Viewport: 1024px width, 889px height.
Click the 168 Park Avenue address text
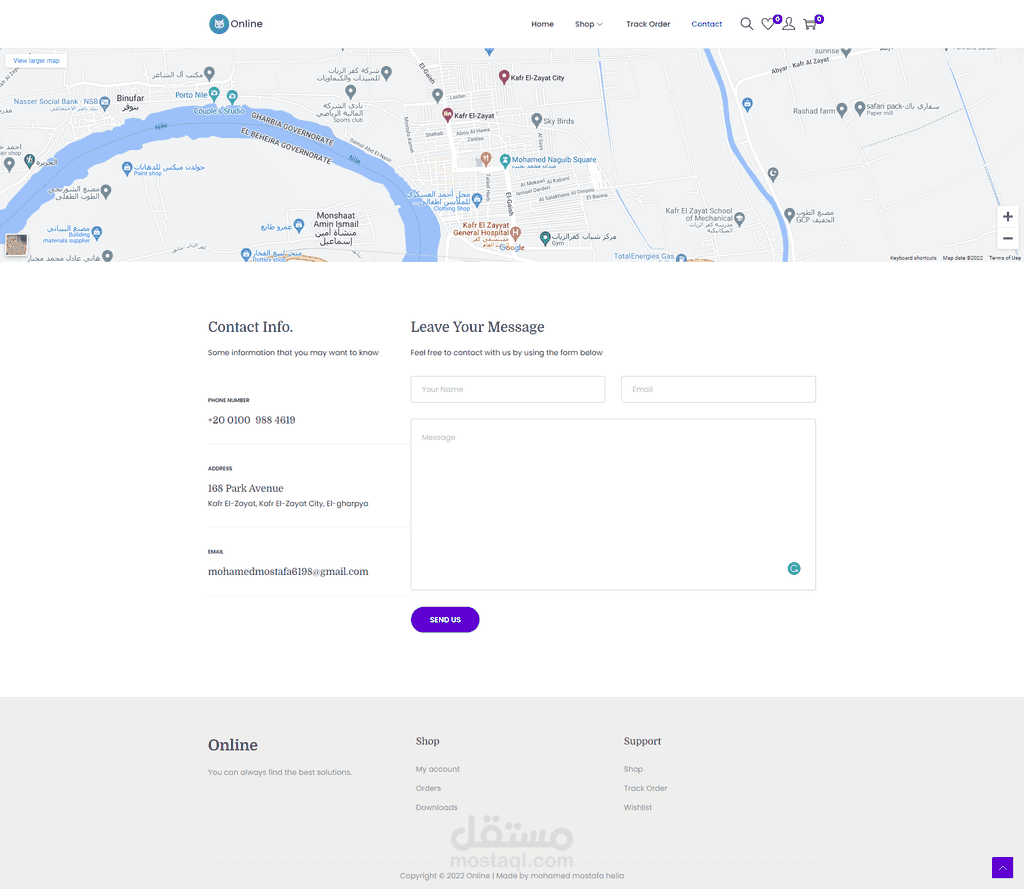pyautogui.click(x=246, y=488)
